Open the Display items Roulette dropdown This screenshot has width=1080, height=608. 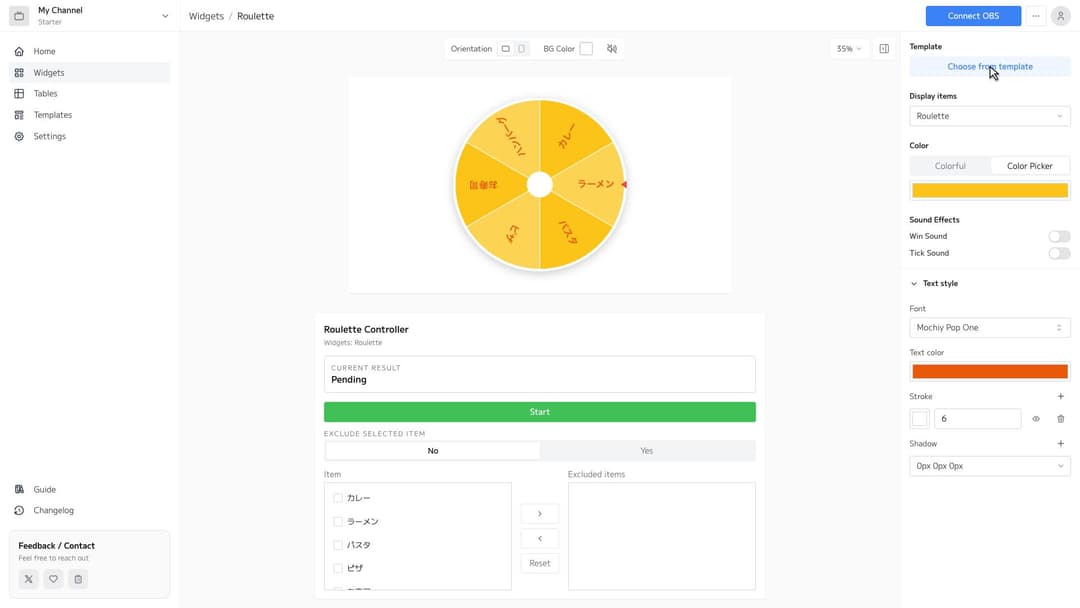point(990,116)
